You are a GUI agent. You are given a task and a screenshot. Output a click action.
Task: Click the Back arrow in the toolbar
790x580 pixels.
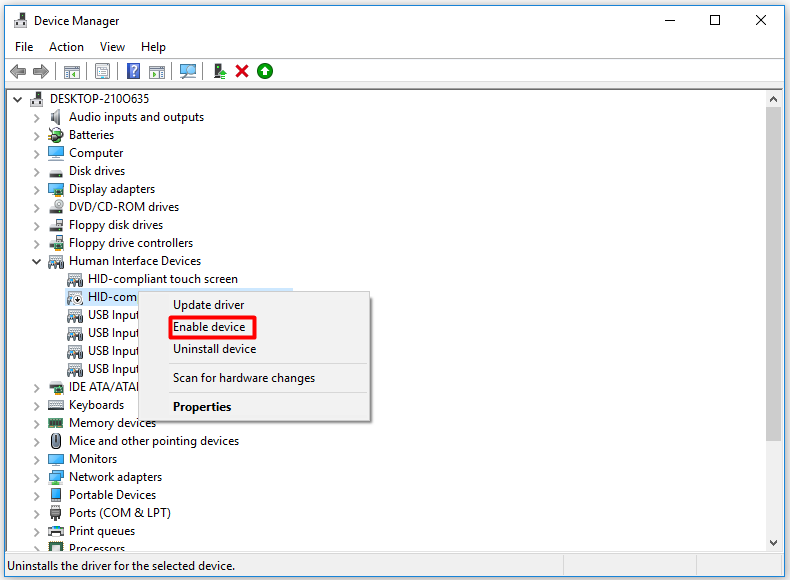pyautogui.click(x=18, y=71)
